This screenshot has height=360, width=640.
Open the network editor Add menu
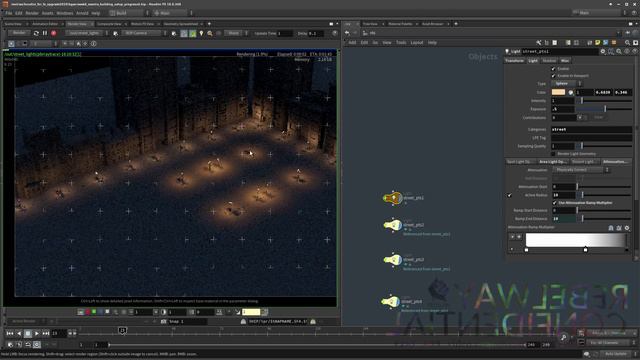(x=352, y=42)
